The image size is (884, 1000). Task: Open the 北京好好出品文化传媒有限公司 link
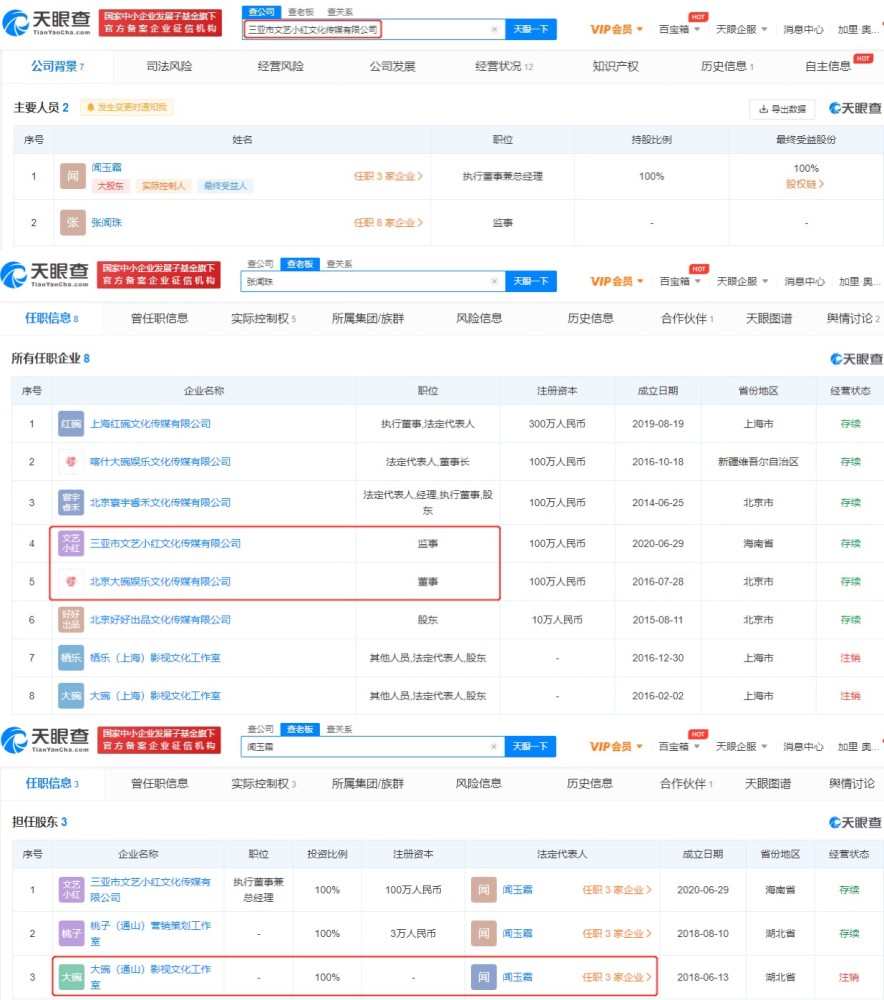[x=160, y=619]
